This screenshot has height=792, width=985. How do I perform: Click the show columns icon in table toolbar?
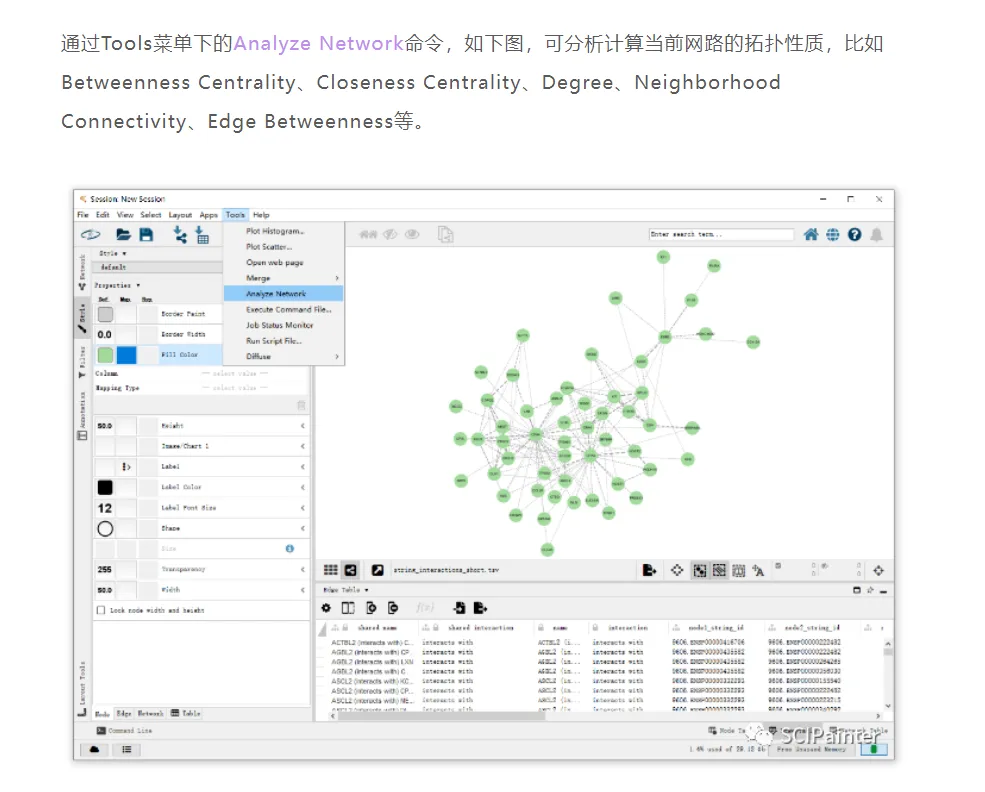coord(348,608)
